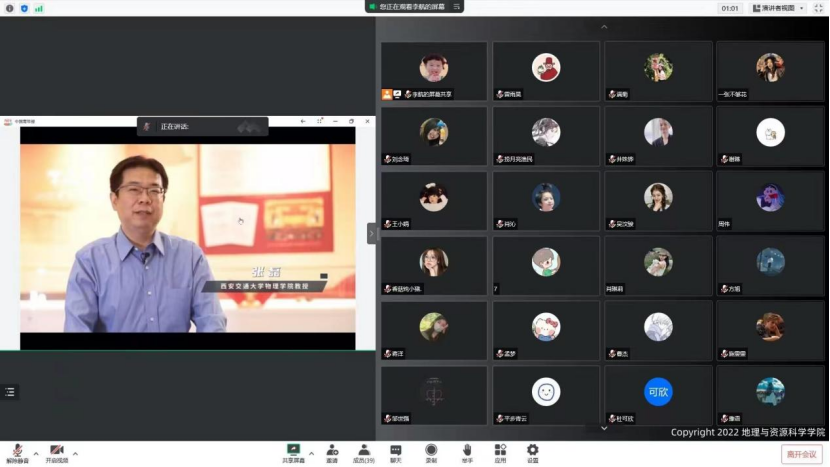
Task: Select participant tile labeled 7
Action: click(546, 266)
